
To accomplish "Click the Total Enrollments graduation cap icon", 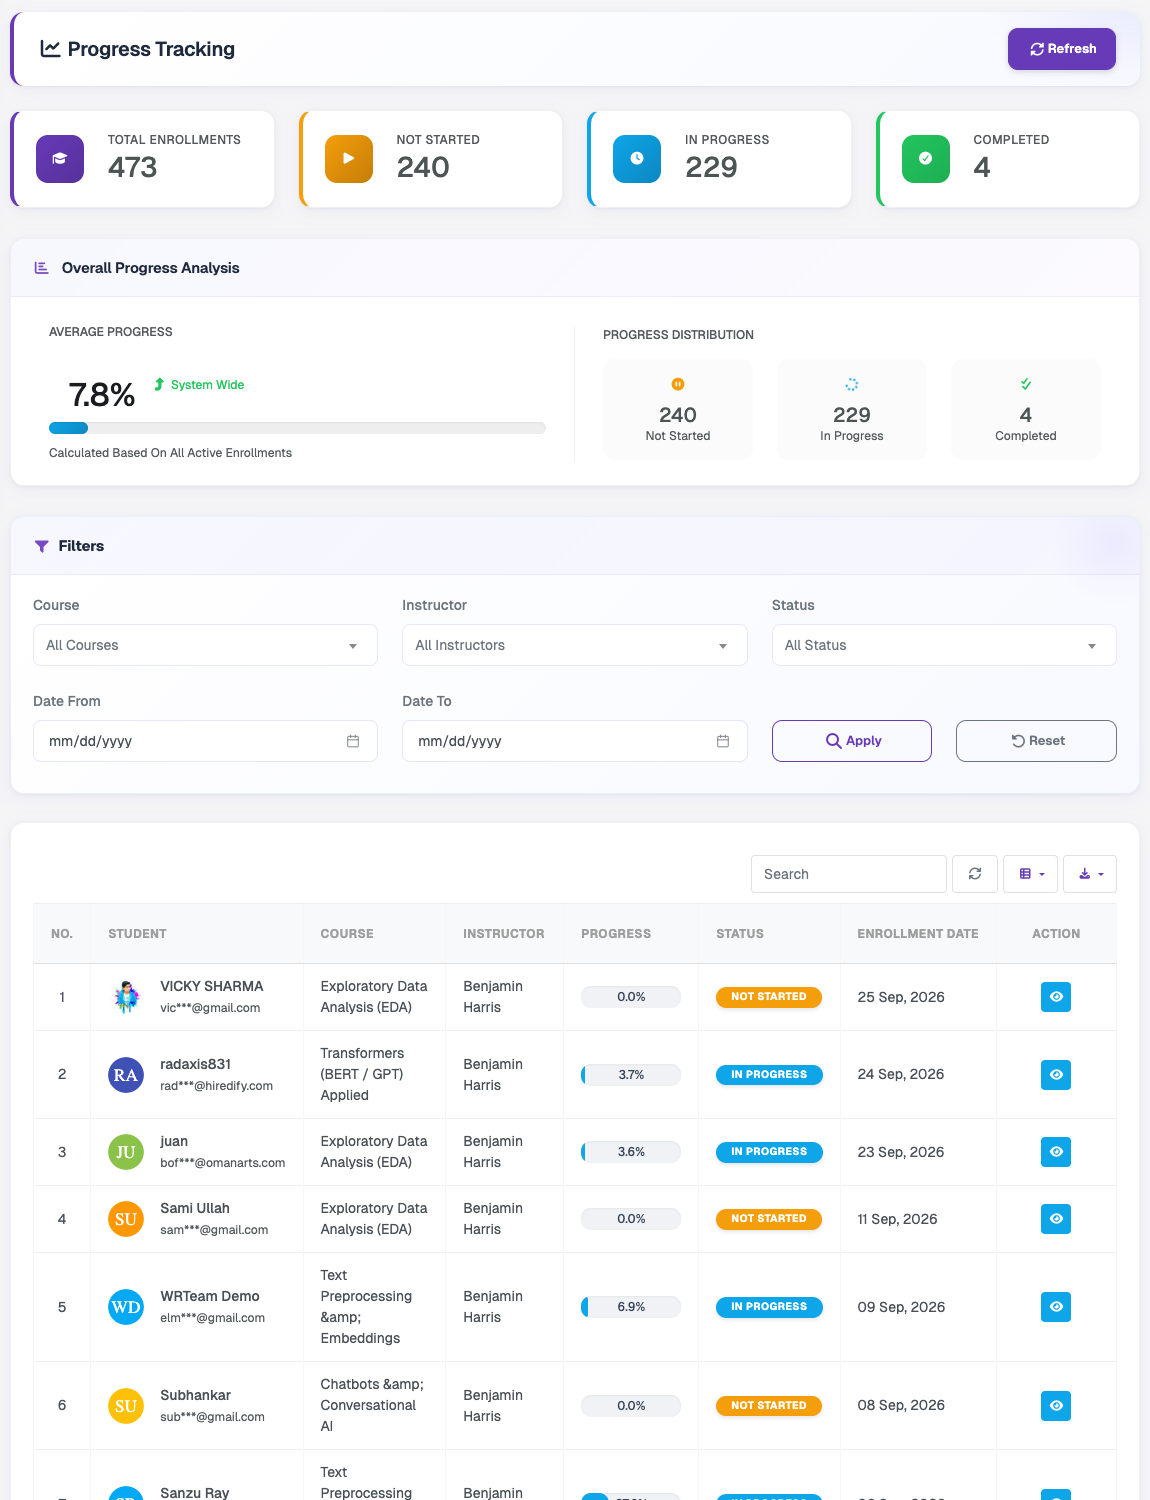I will 60,159.
